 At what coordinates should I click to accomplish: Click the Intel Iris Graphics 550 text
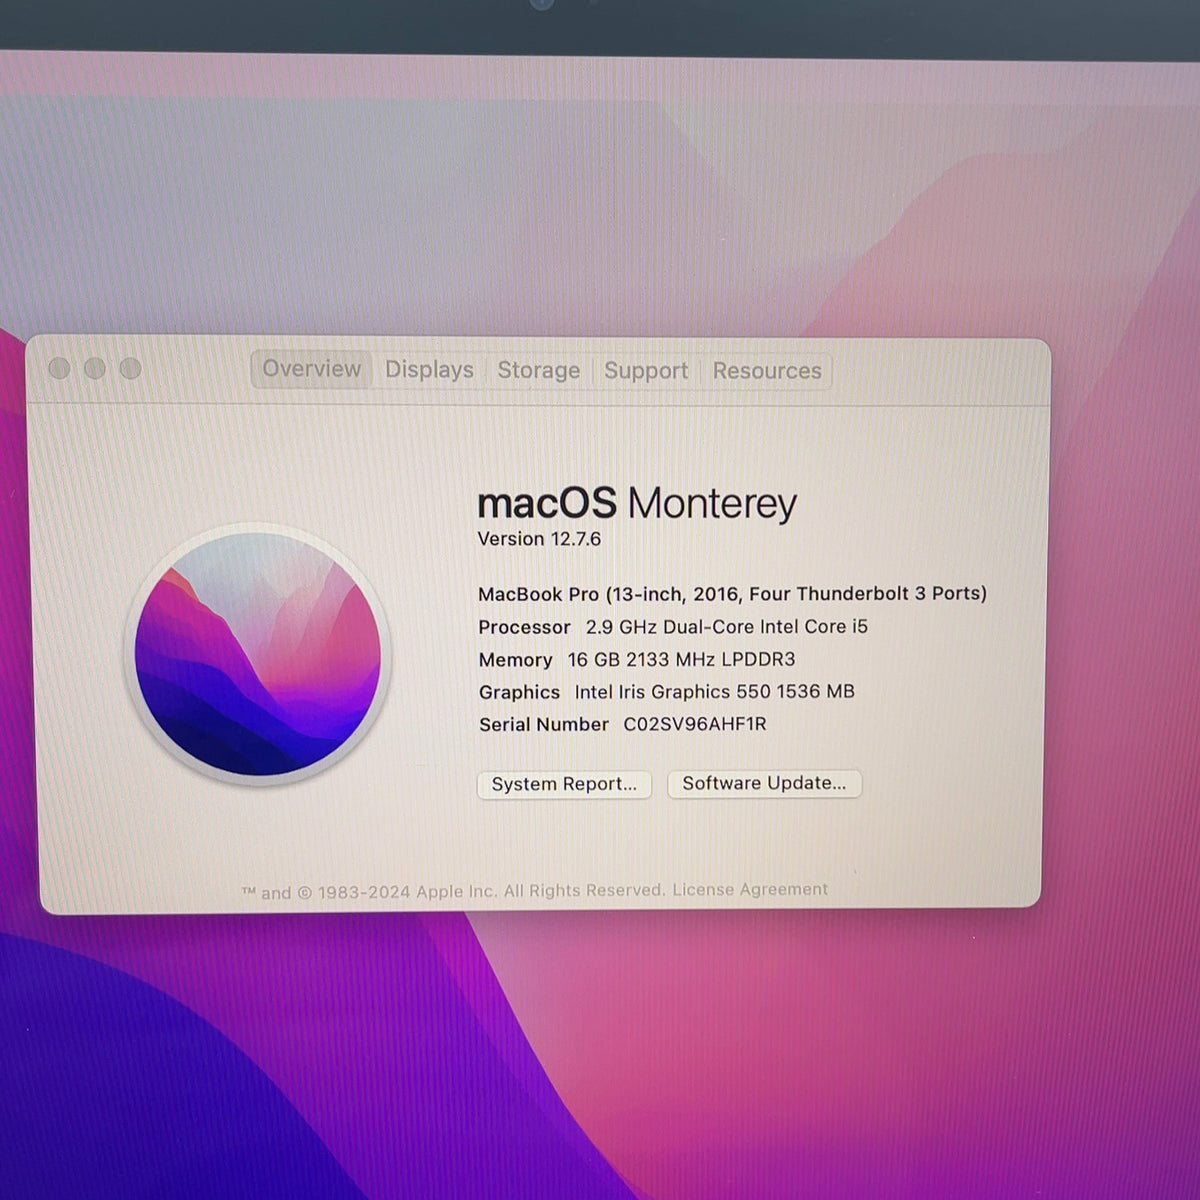click(x=714, y=692)
